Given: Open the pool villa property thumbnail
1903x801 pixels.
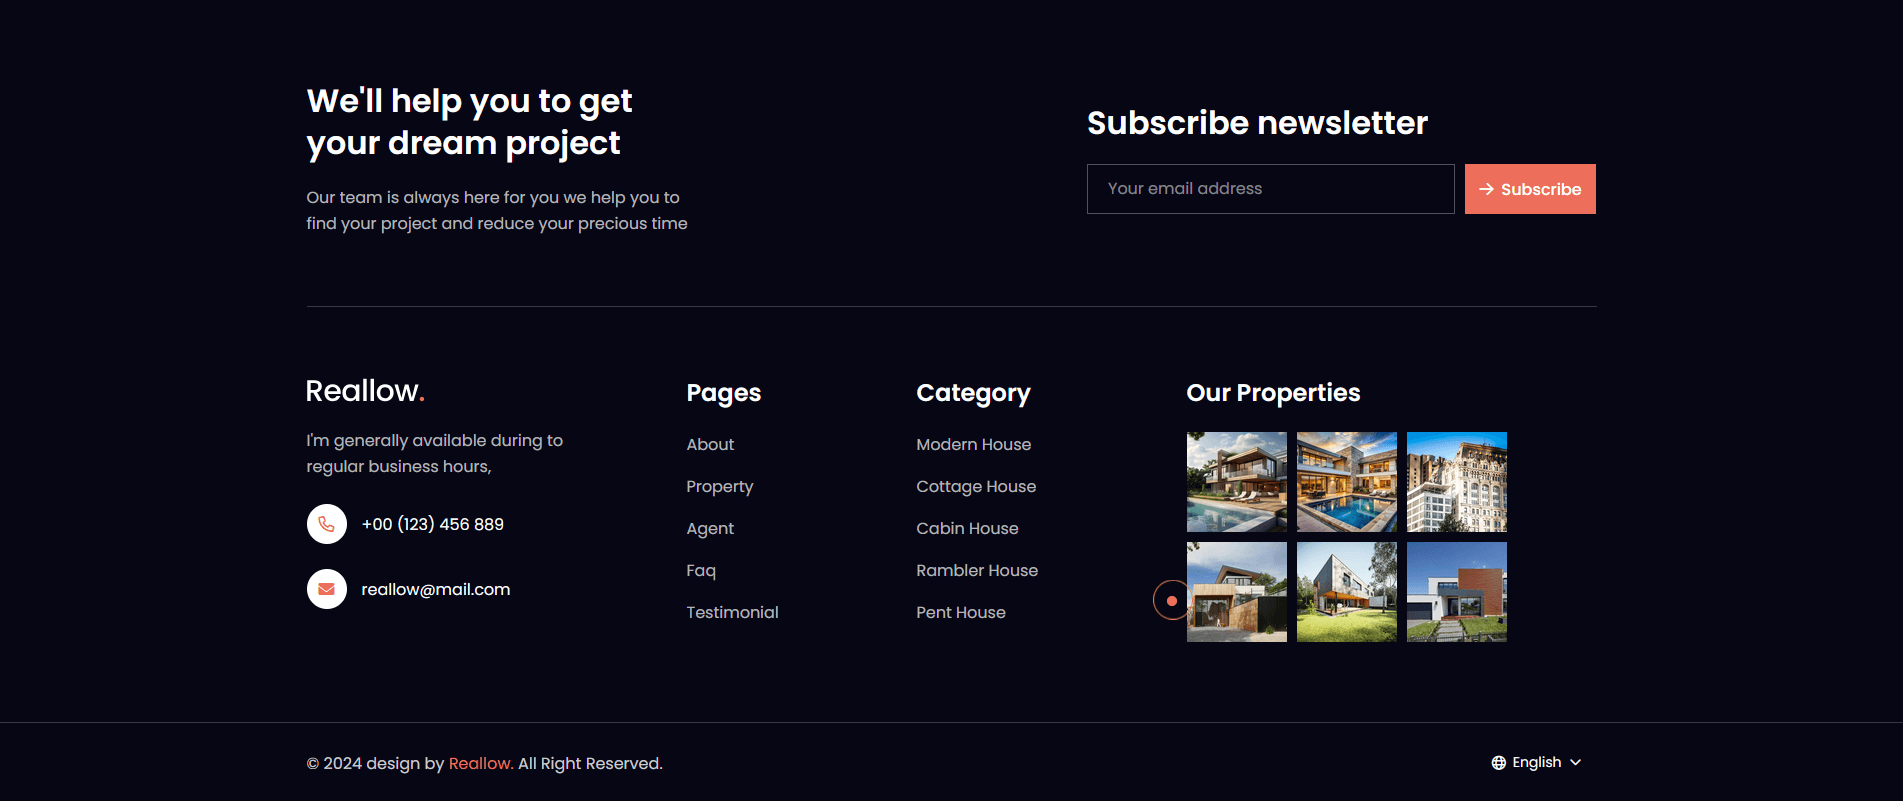Looking at the screenshot, I should pyautogui.click(x=1347, y=482).
